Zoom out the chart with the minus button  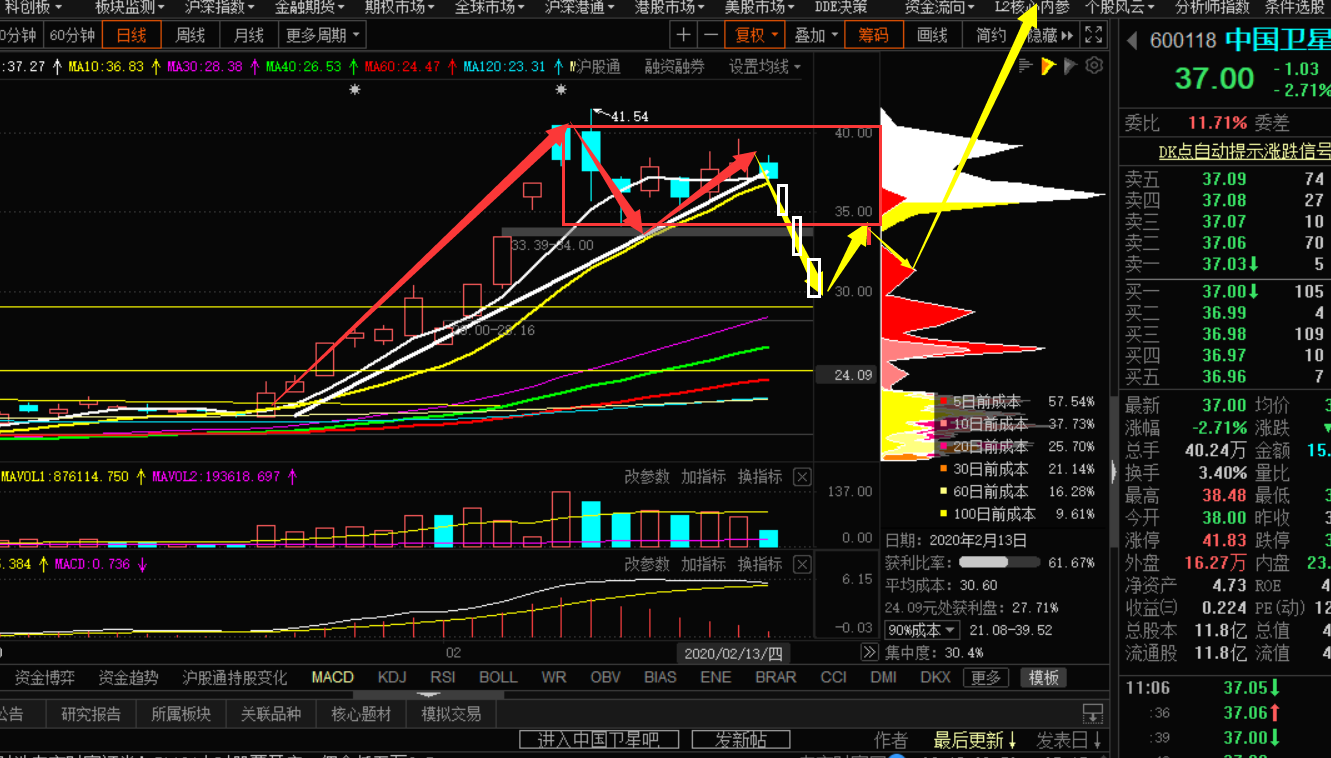click(710, 35)
